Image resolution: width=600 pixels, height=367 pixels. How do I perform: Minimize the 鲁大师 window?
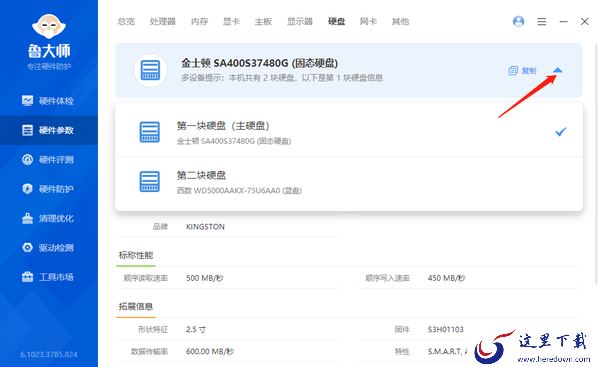[x=563, y=21]
